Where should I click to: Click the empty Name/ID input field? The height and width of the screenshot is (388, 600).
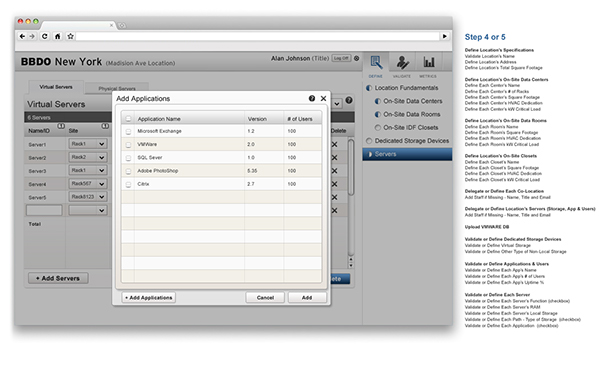coord(44,210)
